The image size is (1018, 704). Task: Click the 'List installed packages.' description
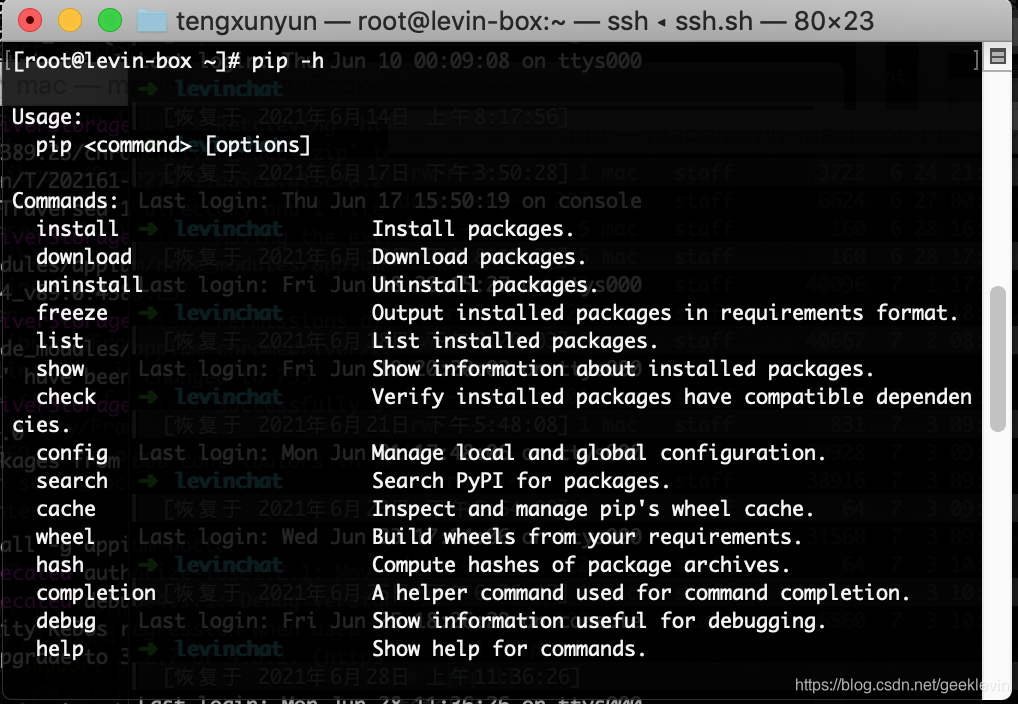point(514,341)
